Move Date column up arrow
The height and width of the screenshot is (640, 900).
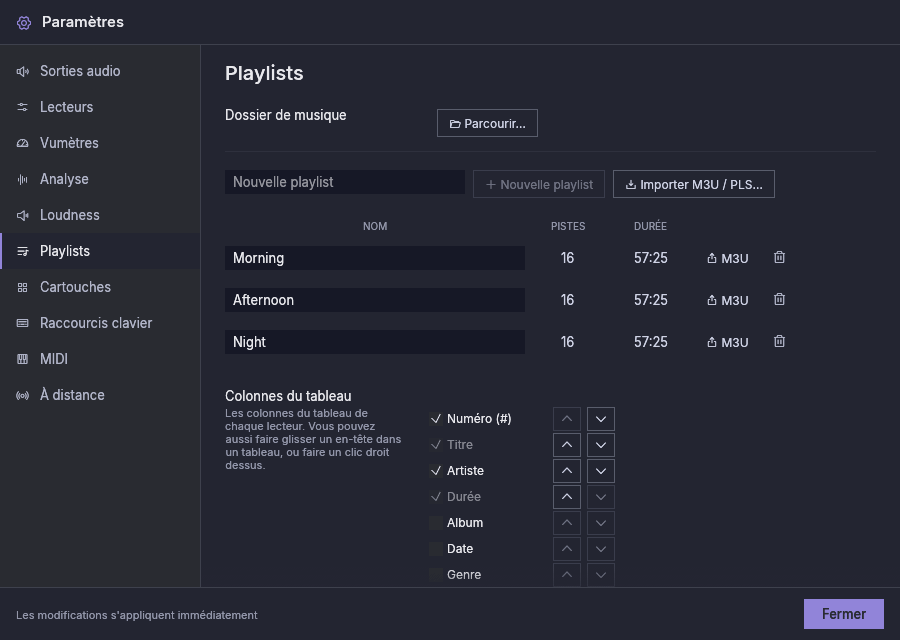point(567,549)
